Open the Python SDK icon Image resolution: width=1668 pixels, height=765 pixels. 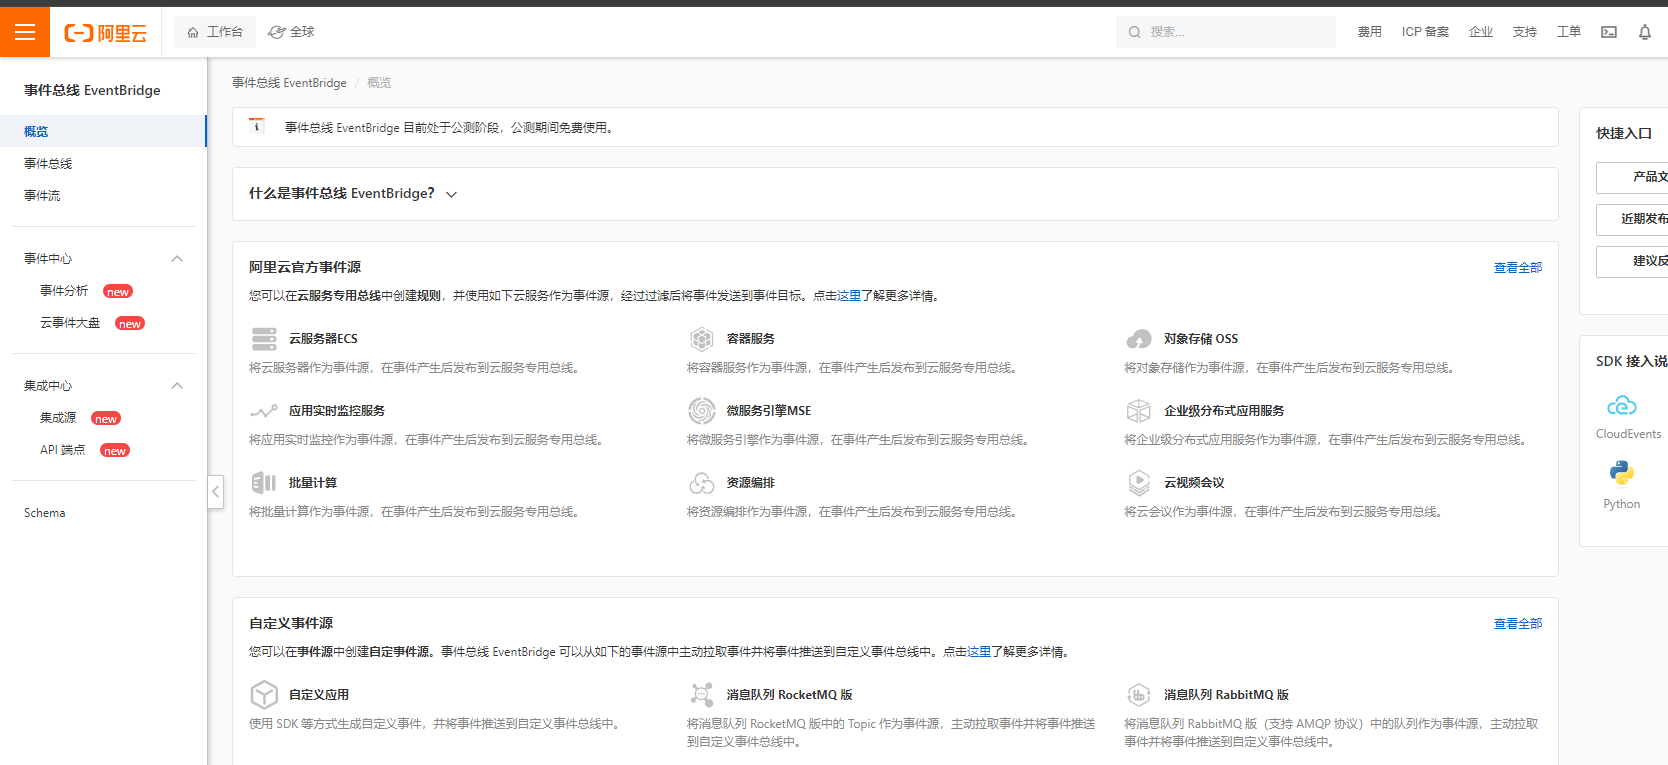1622,473
